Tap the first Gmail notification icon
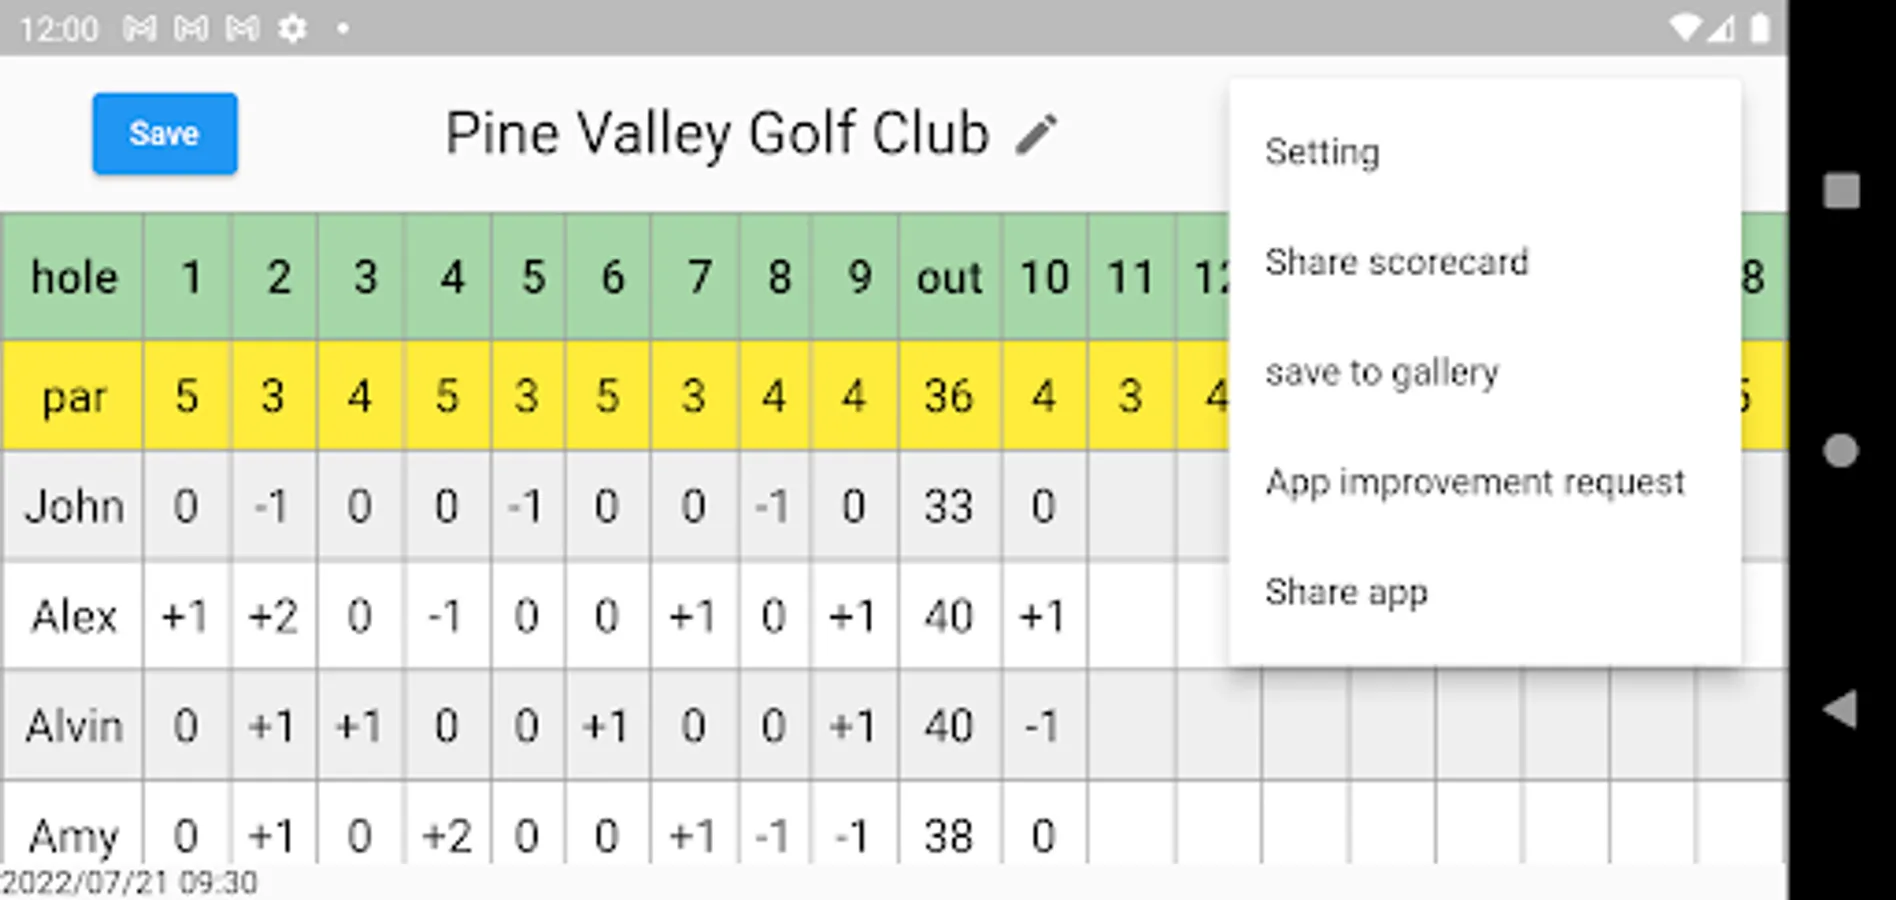 [139, 29]
